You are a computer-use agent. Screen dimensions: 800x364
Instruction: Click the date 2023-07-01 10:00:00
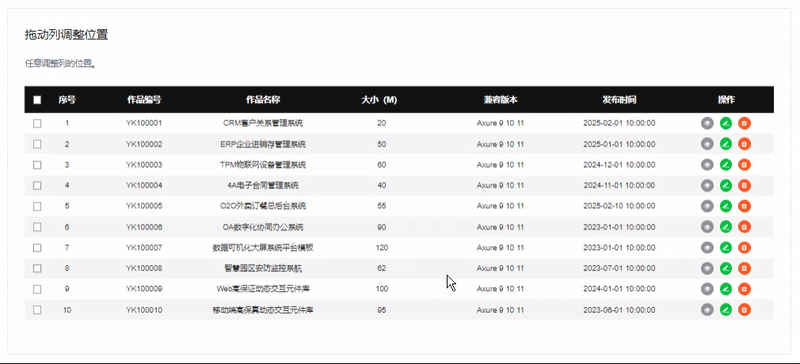619,268
